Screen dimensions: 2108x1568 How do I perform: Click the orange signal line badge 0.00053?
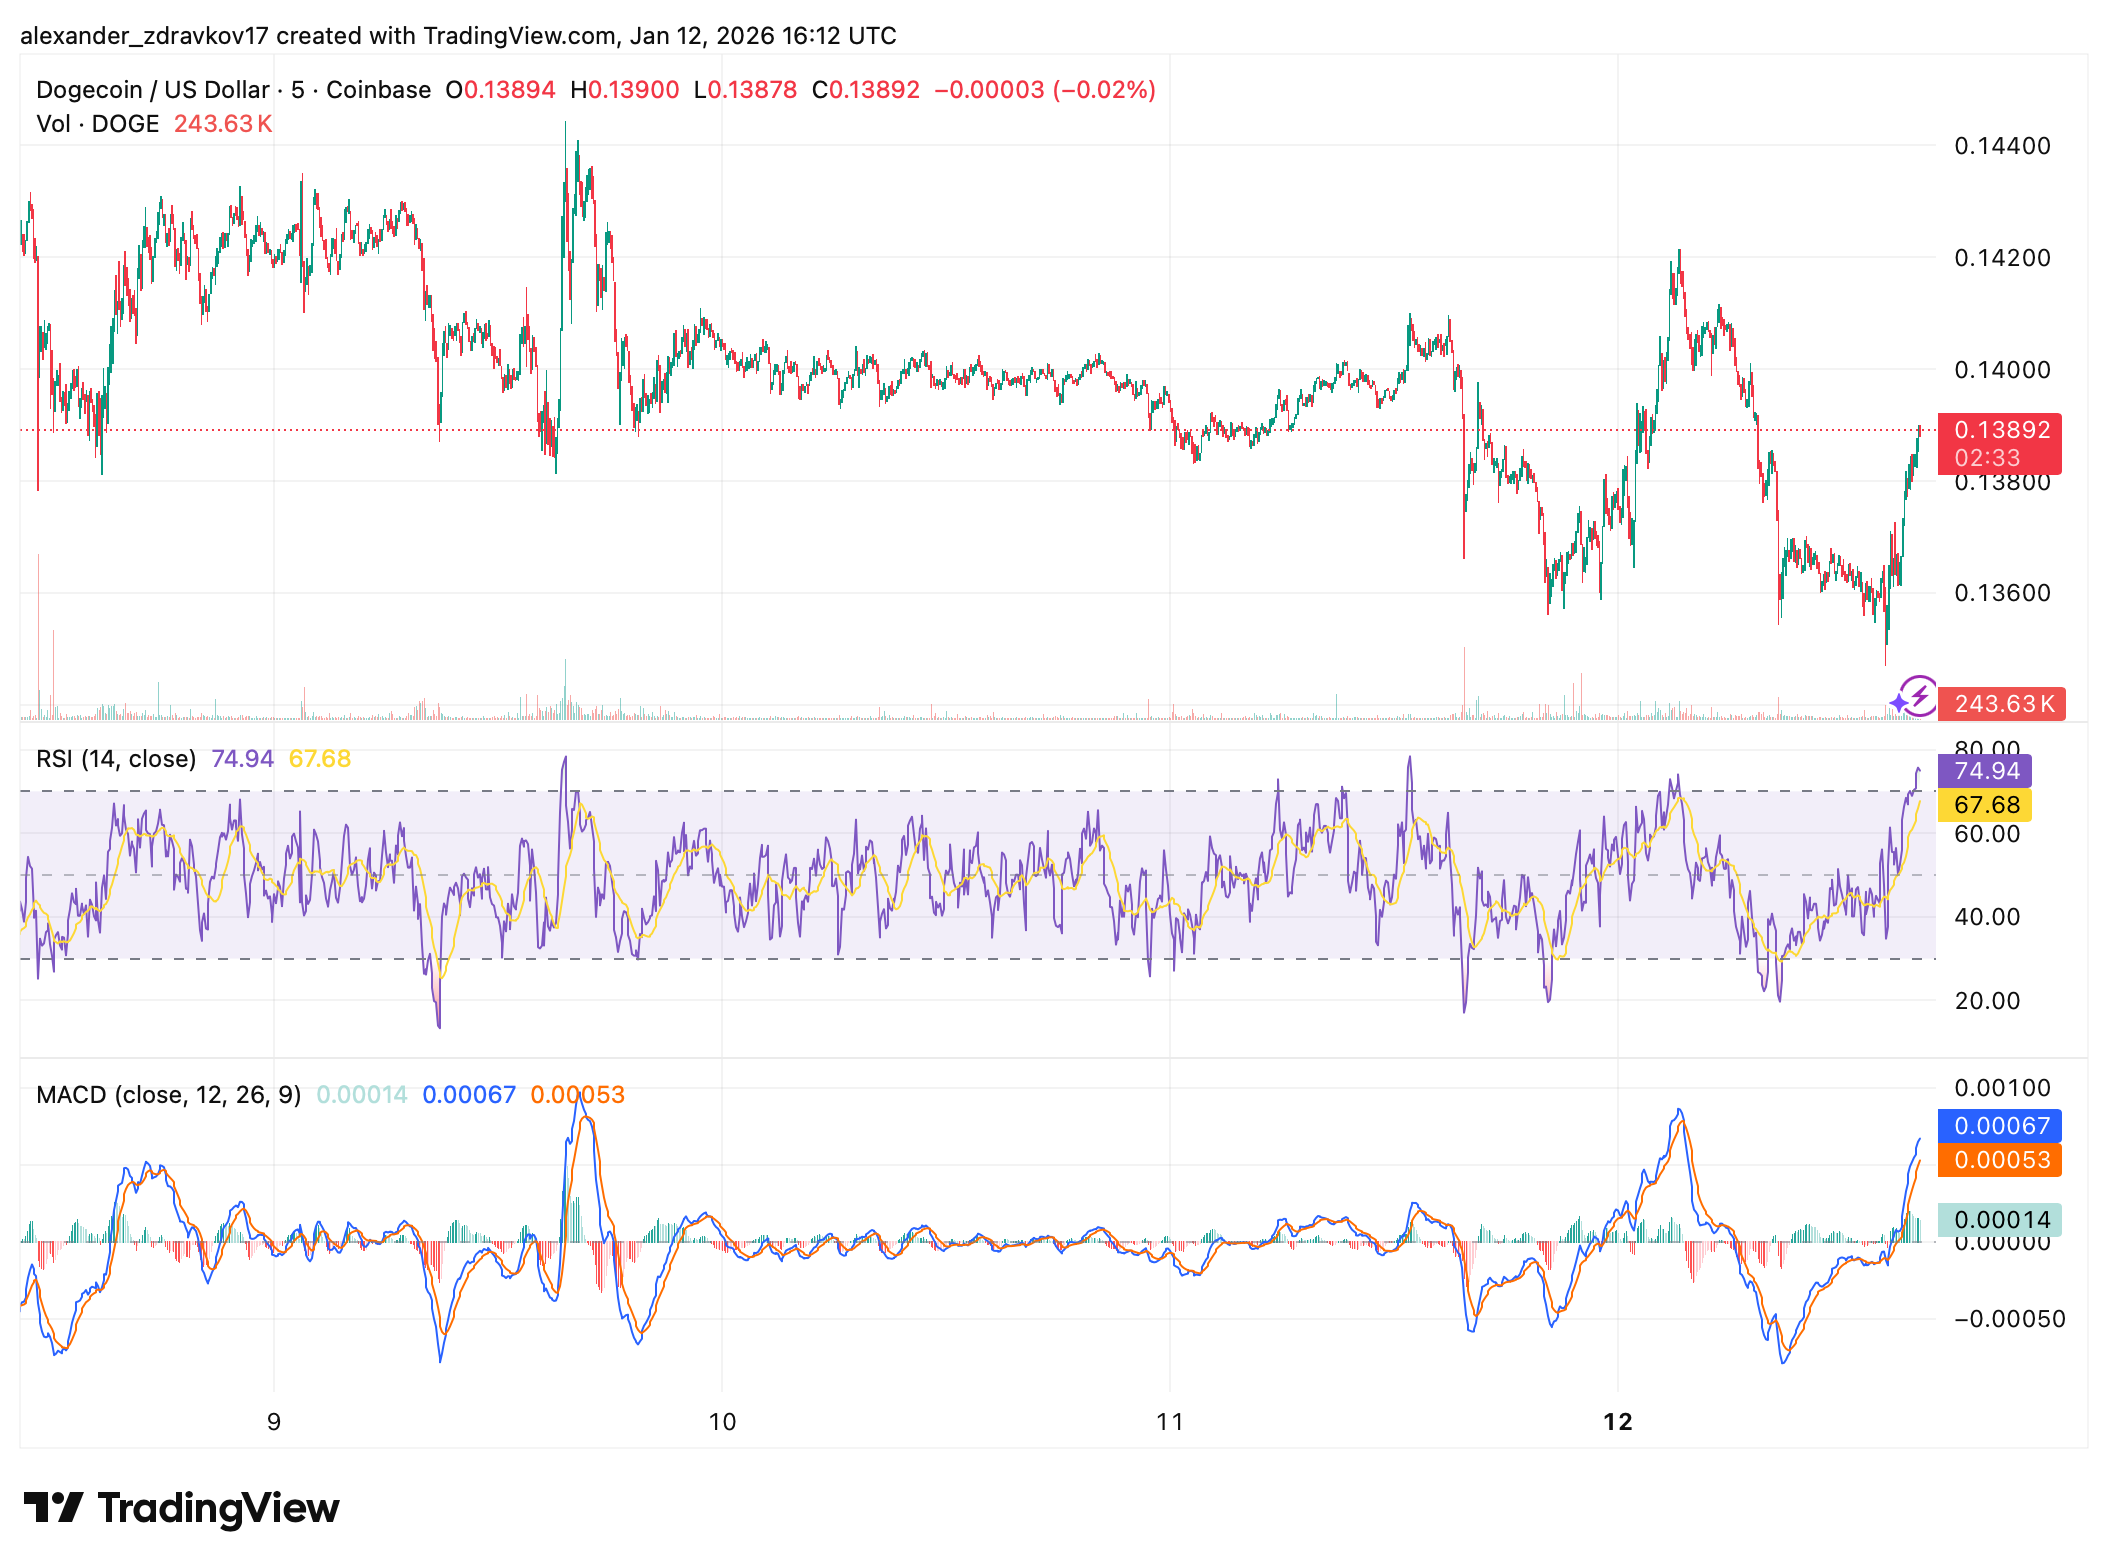1998,1160
